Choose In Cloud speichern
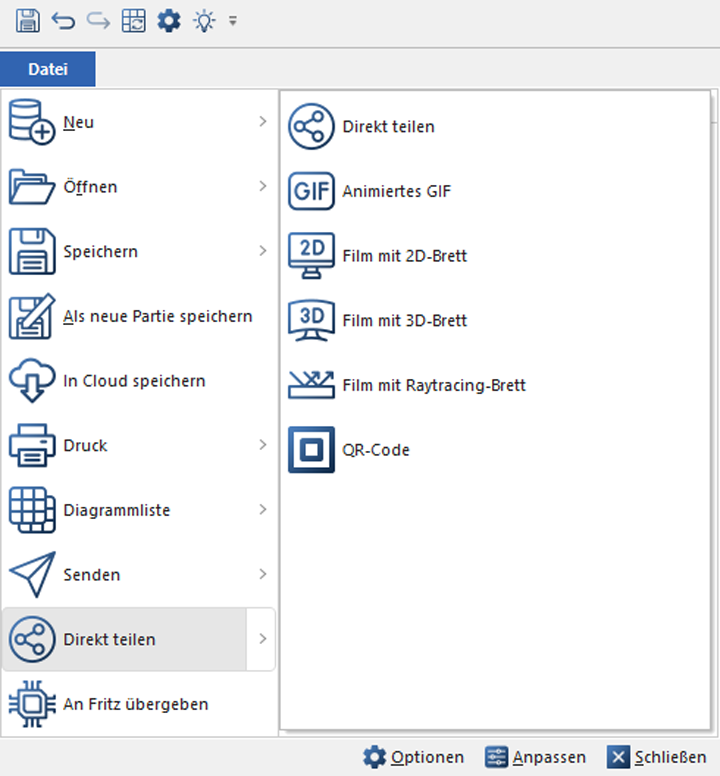This screenshot has width=720, height=776. 134,381
